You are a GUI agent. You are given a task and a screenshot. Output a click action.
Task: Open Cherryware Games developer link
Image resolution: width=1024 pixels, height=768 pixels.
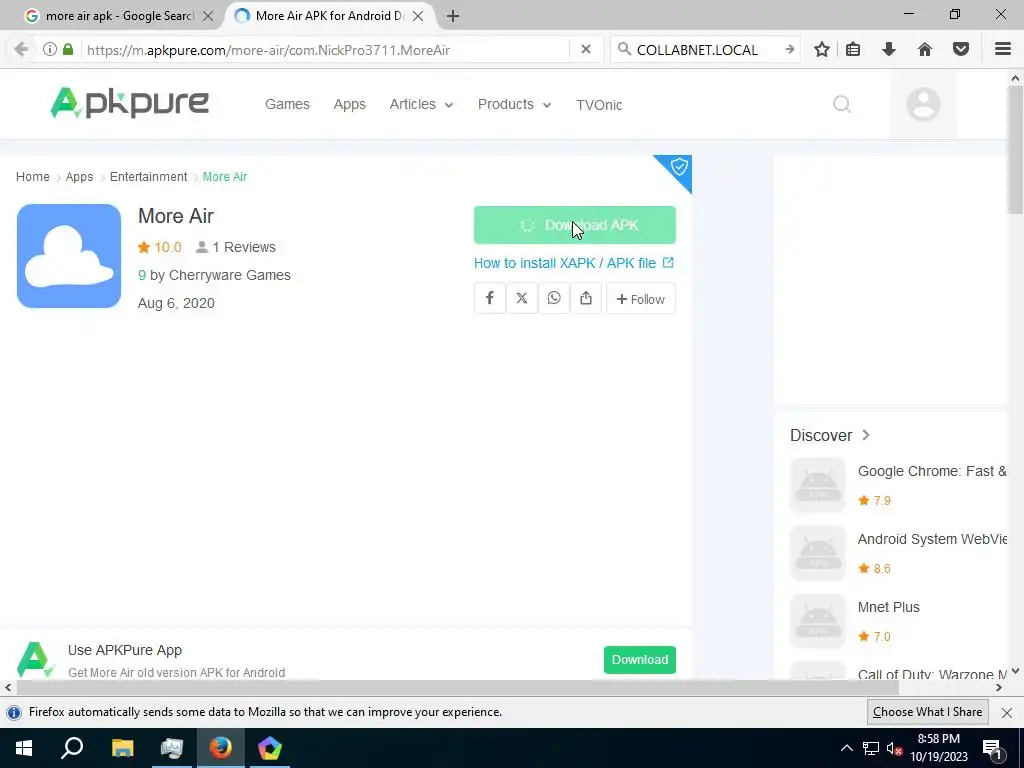(x=229, y=276)
